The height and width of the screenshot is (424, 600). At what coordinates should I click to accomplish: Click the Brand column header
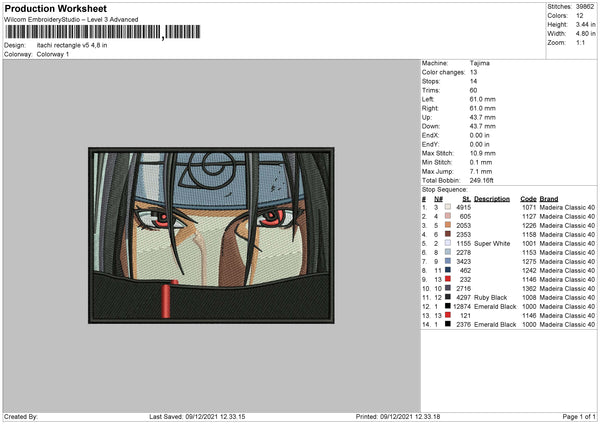(x=549, y=199)
